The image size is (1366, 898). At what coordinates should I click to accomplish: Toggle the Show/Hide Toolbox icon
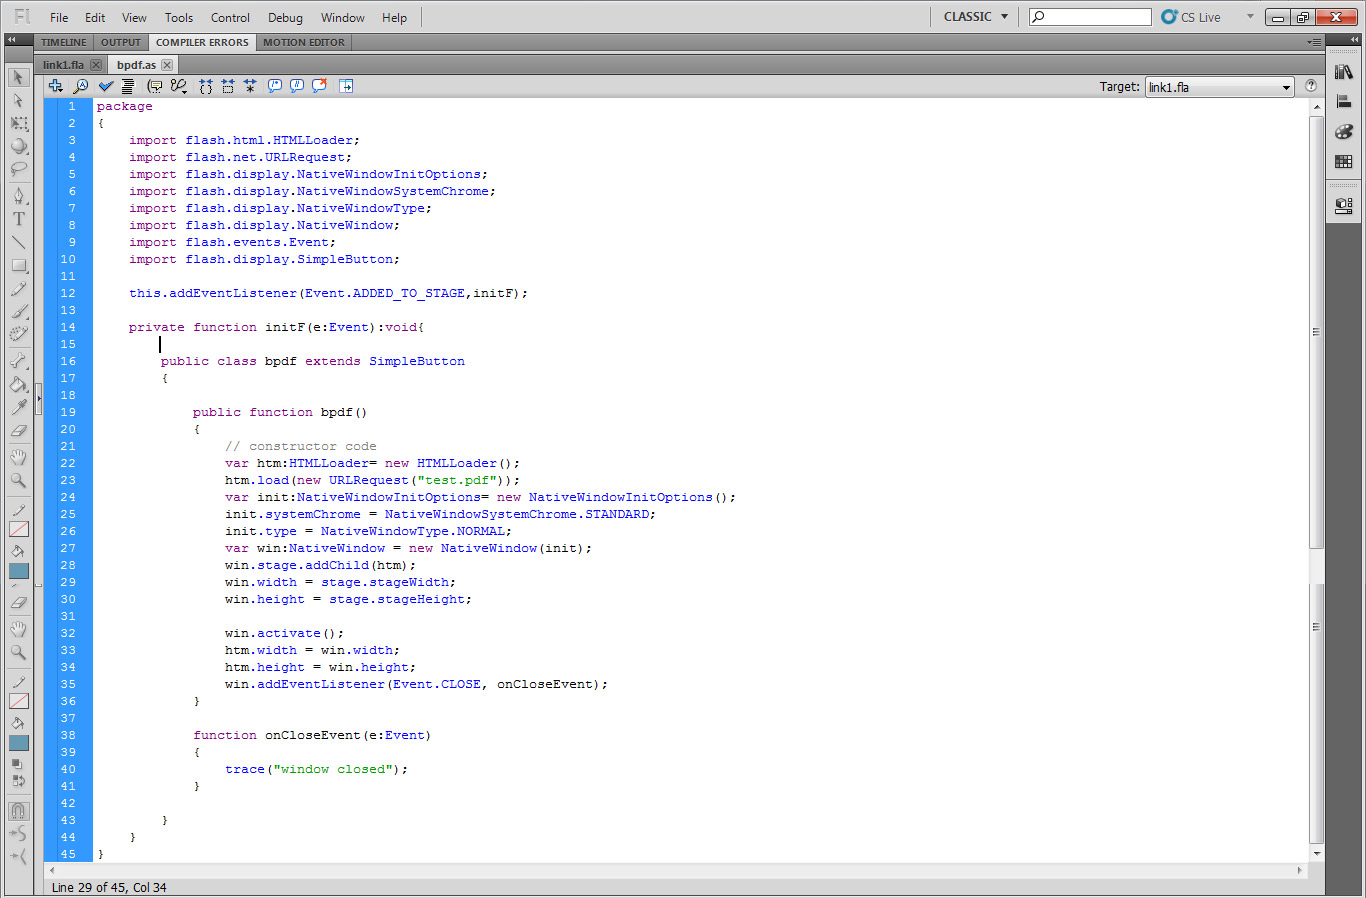(346, 86)
